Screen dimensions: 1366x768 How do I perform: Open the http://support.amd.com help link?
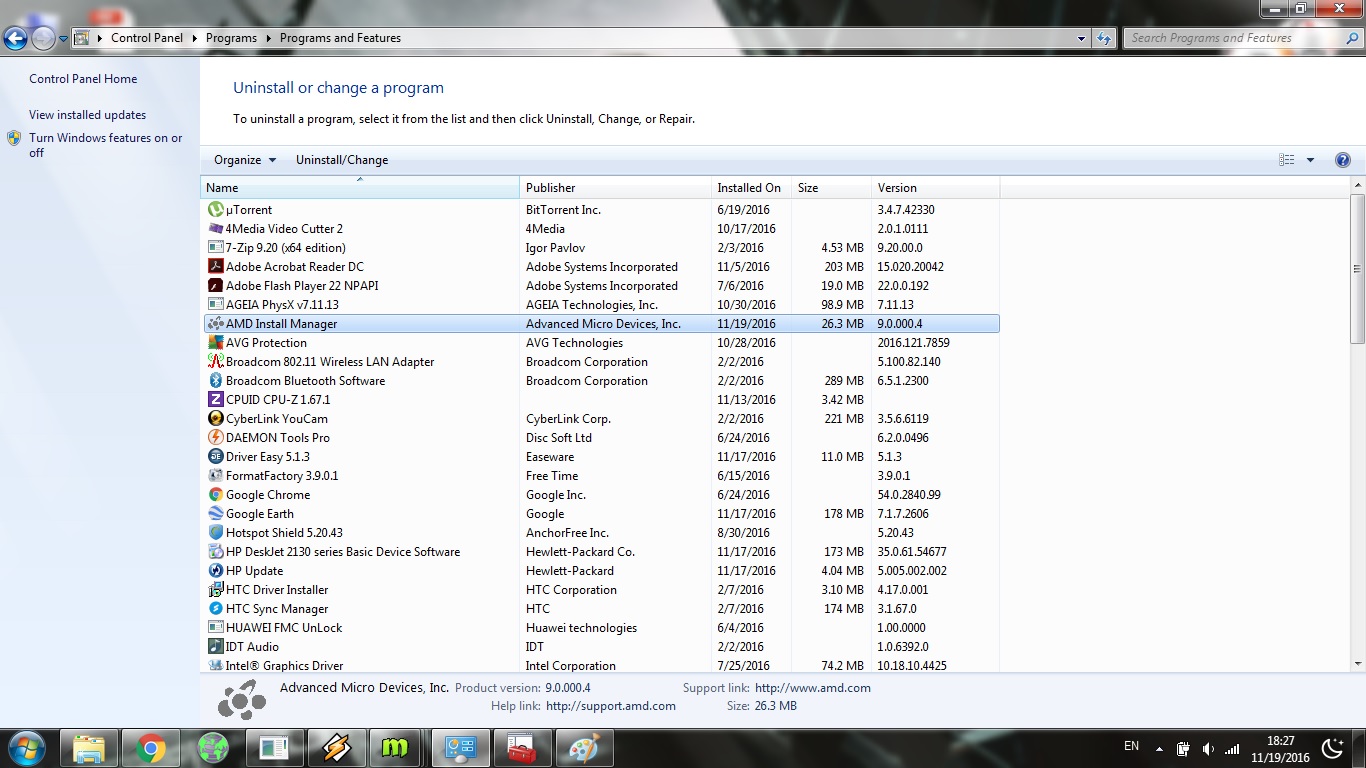tap(611, 706)
